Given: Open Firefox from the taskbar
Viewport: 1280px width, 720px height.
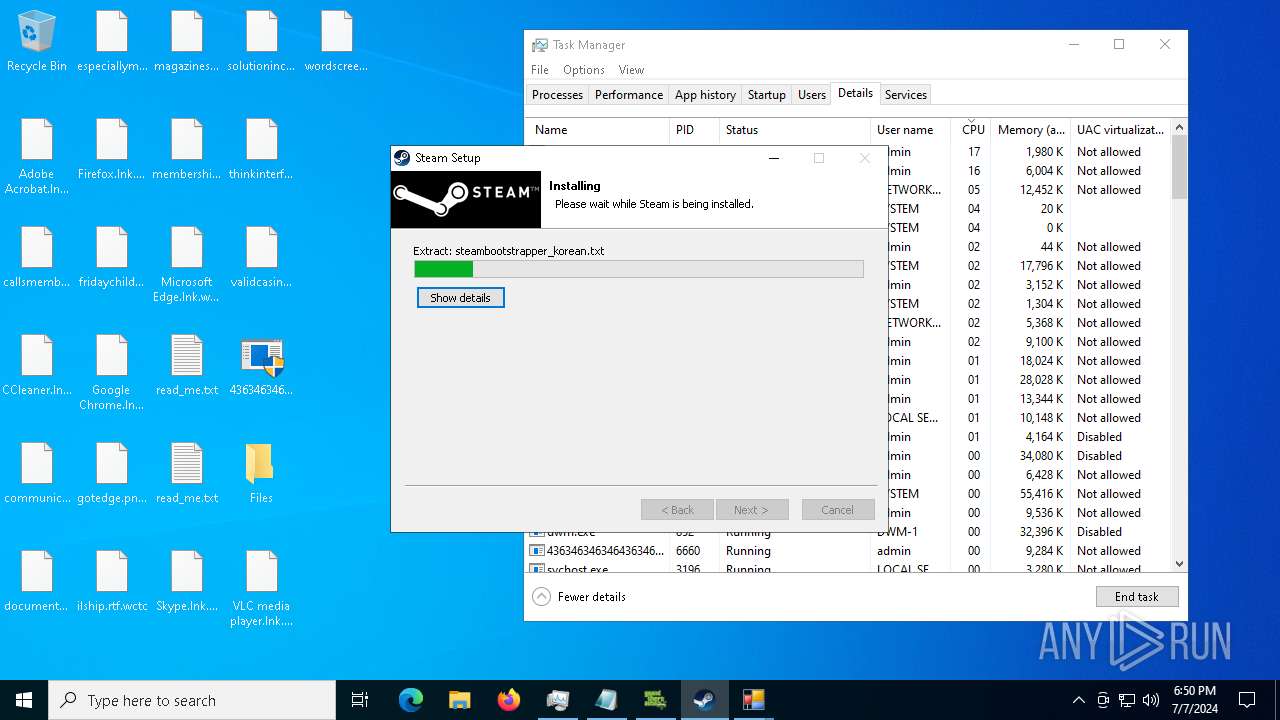Looking at the screenshot, I should click(x=508, y=700).
